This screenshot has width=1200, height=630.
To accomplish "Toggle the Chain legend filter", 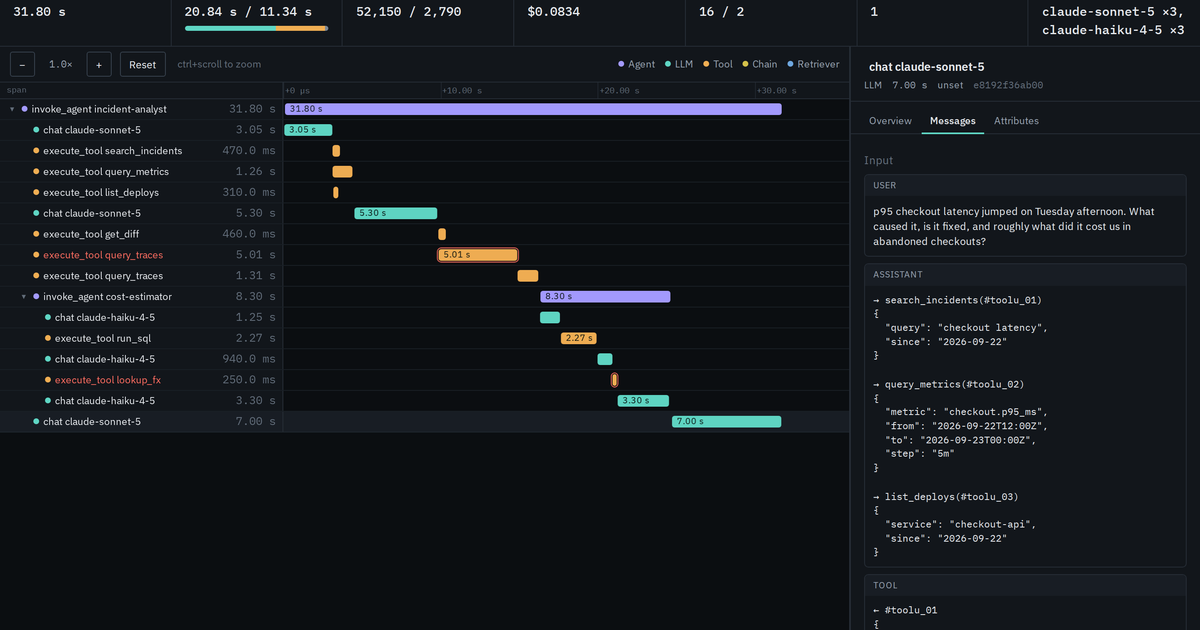I will (759, 64).
